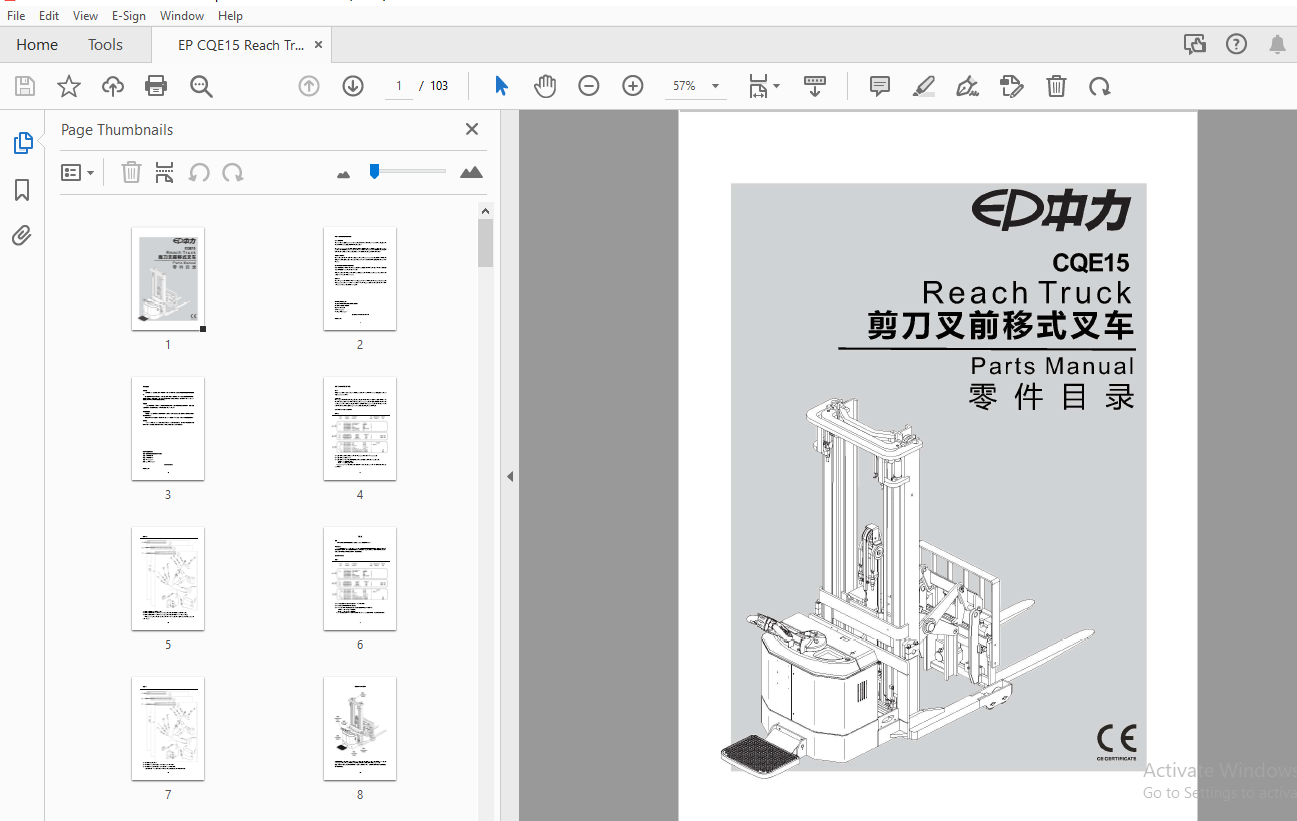Select page 5 thumbnail
This screenshot has height=821, width=1297.
coord(168,579)
